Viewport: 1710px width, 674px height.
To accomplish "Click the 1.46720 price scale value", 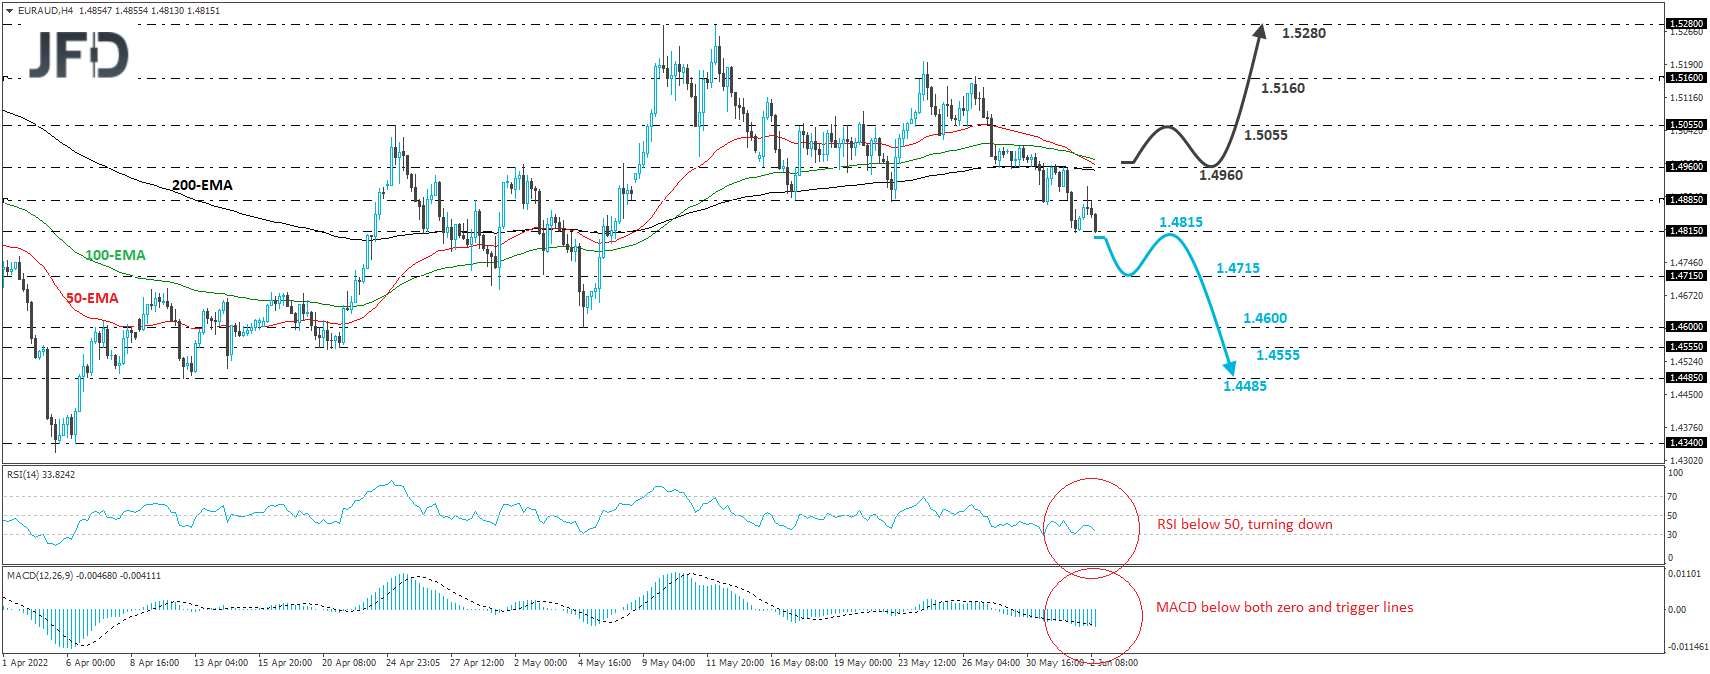I will (x=1686, y=296).
